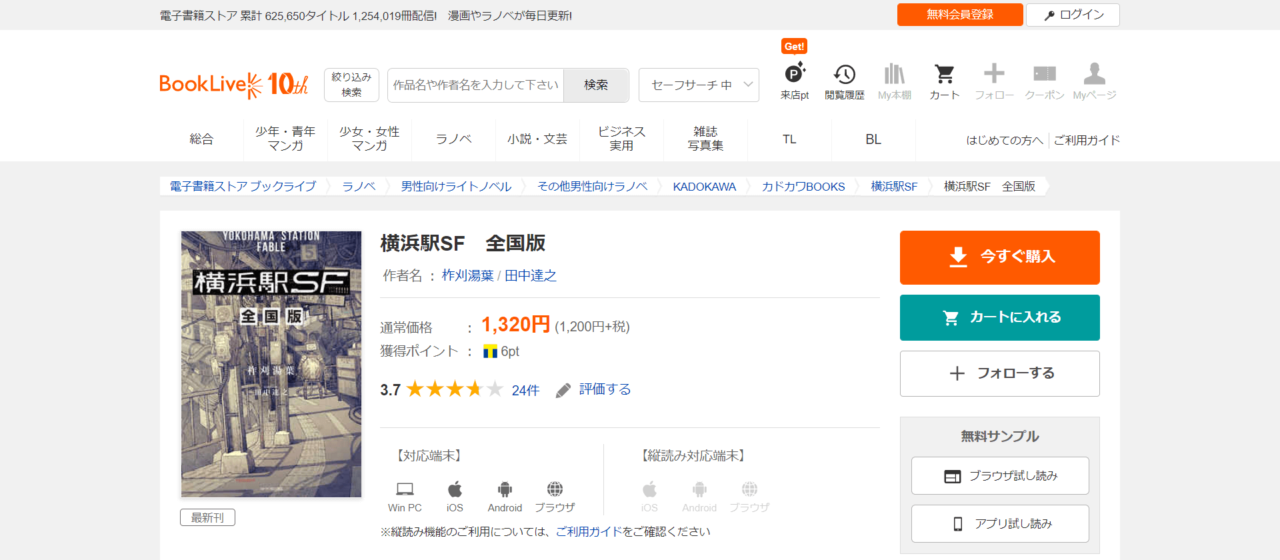The width and height of the screenshot is (1280, 560).
Task: Open Myページ profile icon
Action: [1094, 80]
